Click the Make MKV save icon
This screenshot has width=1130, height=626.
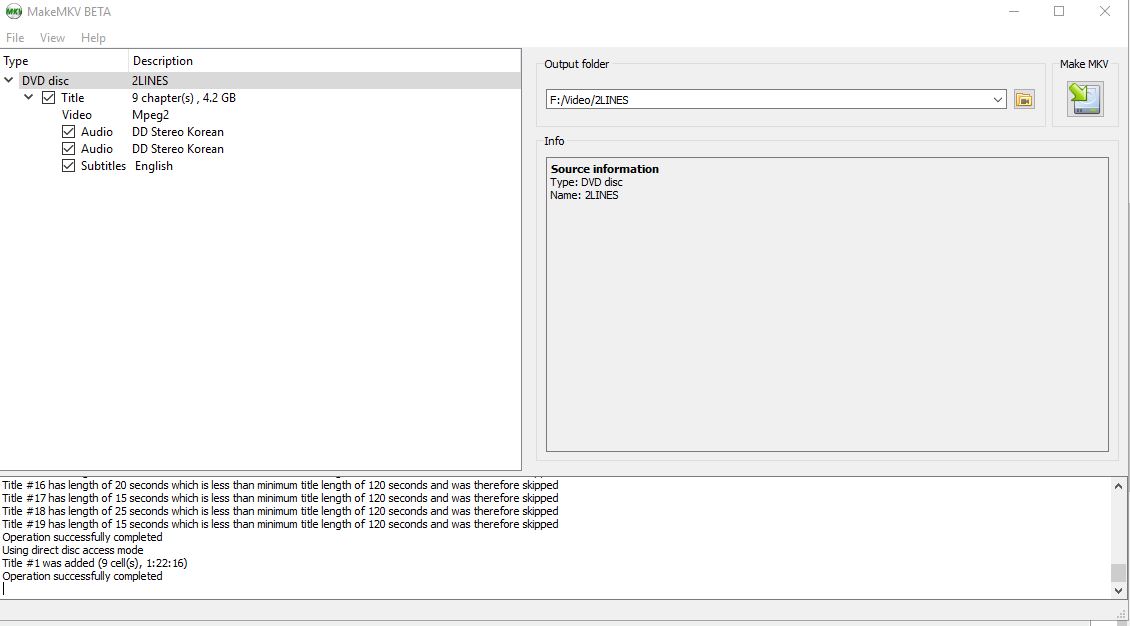click(x=1085, y=99)
